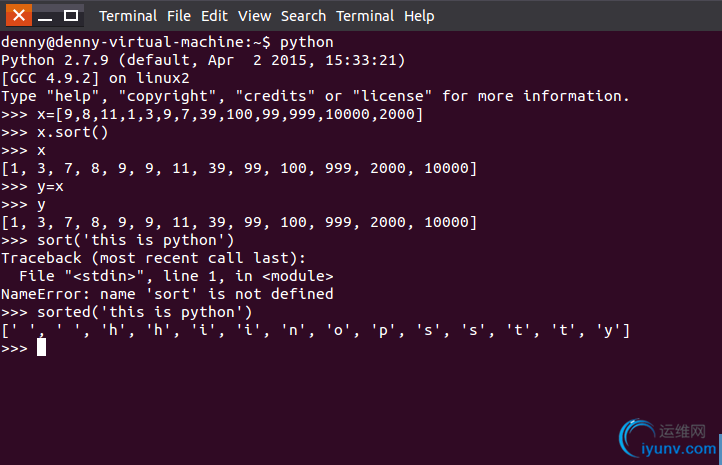This screenshot has width=722, height=465.
Task: Open the Terminal application menu
Action: (x=128, y=16)
